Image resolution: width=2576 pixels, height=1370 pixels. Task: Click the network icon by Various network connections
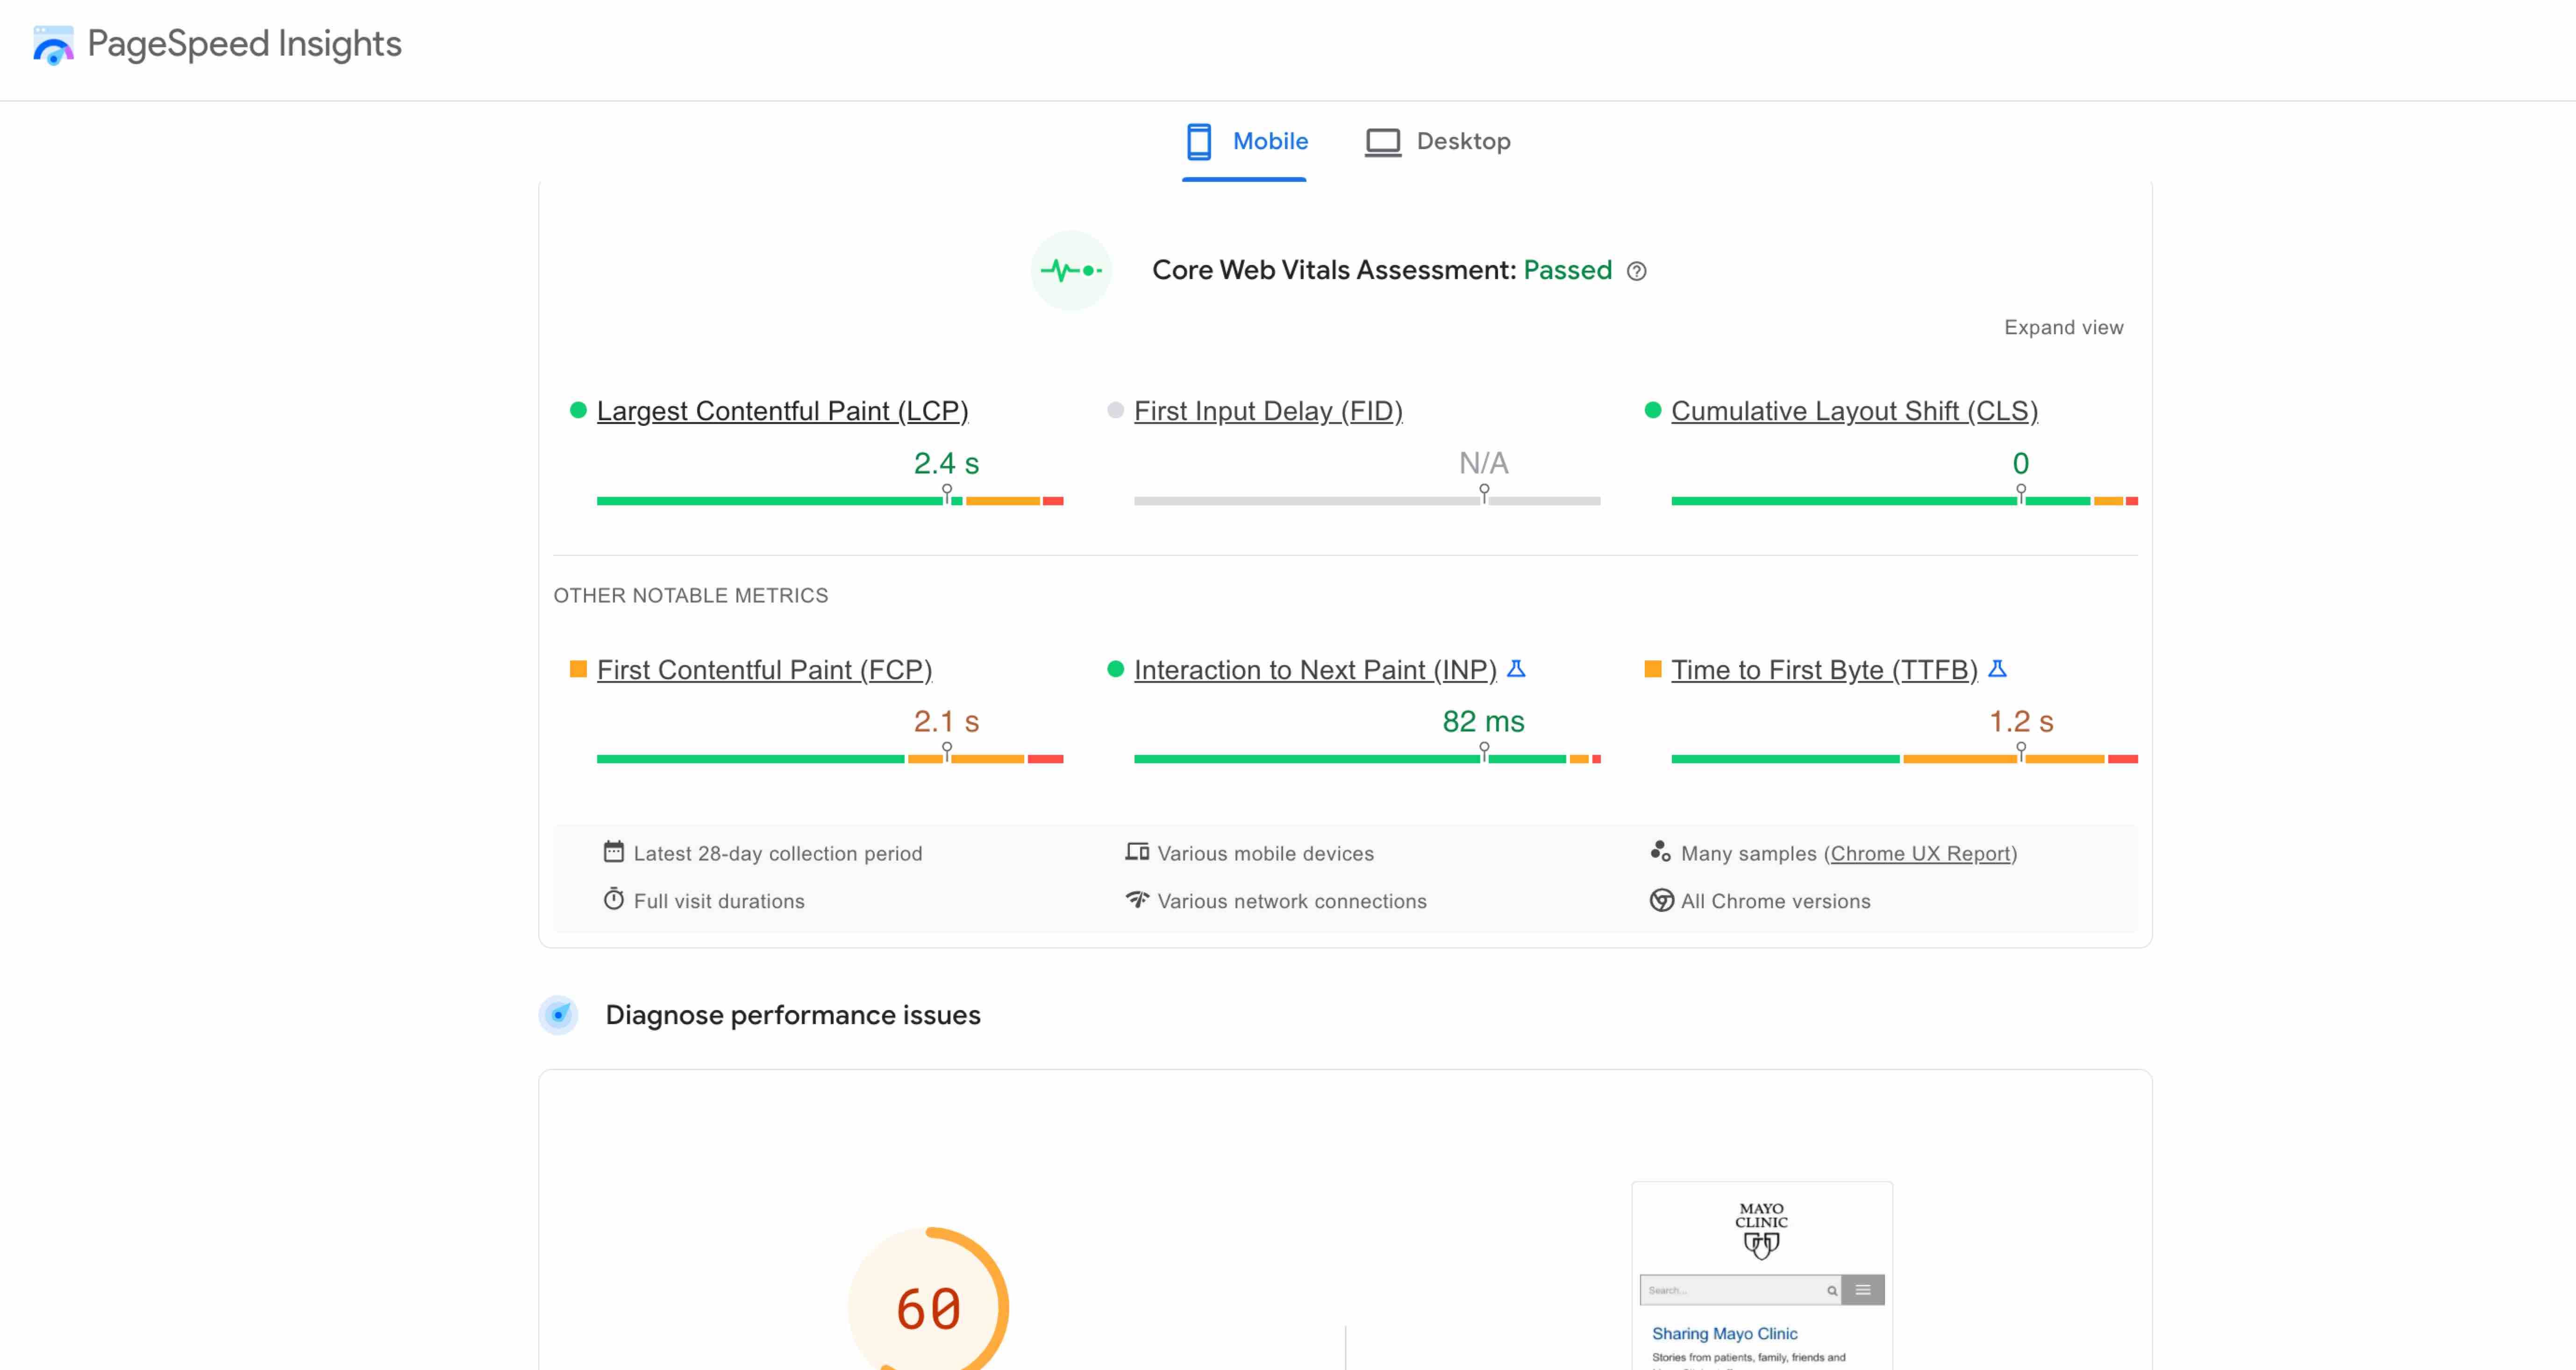coord(1137,900)
